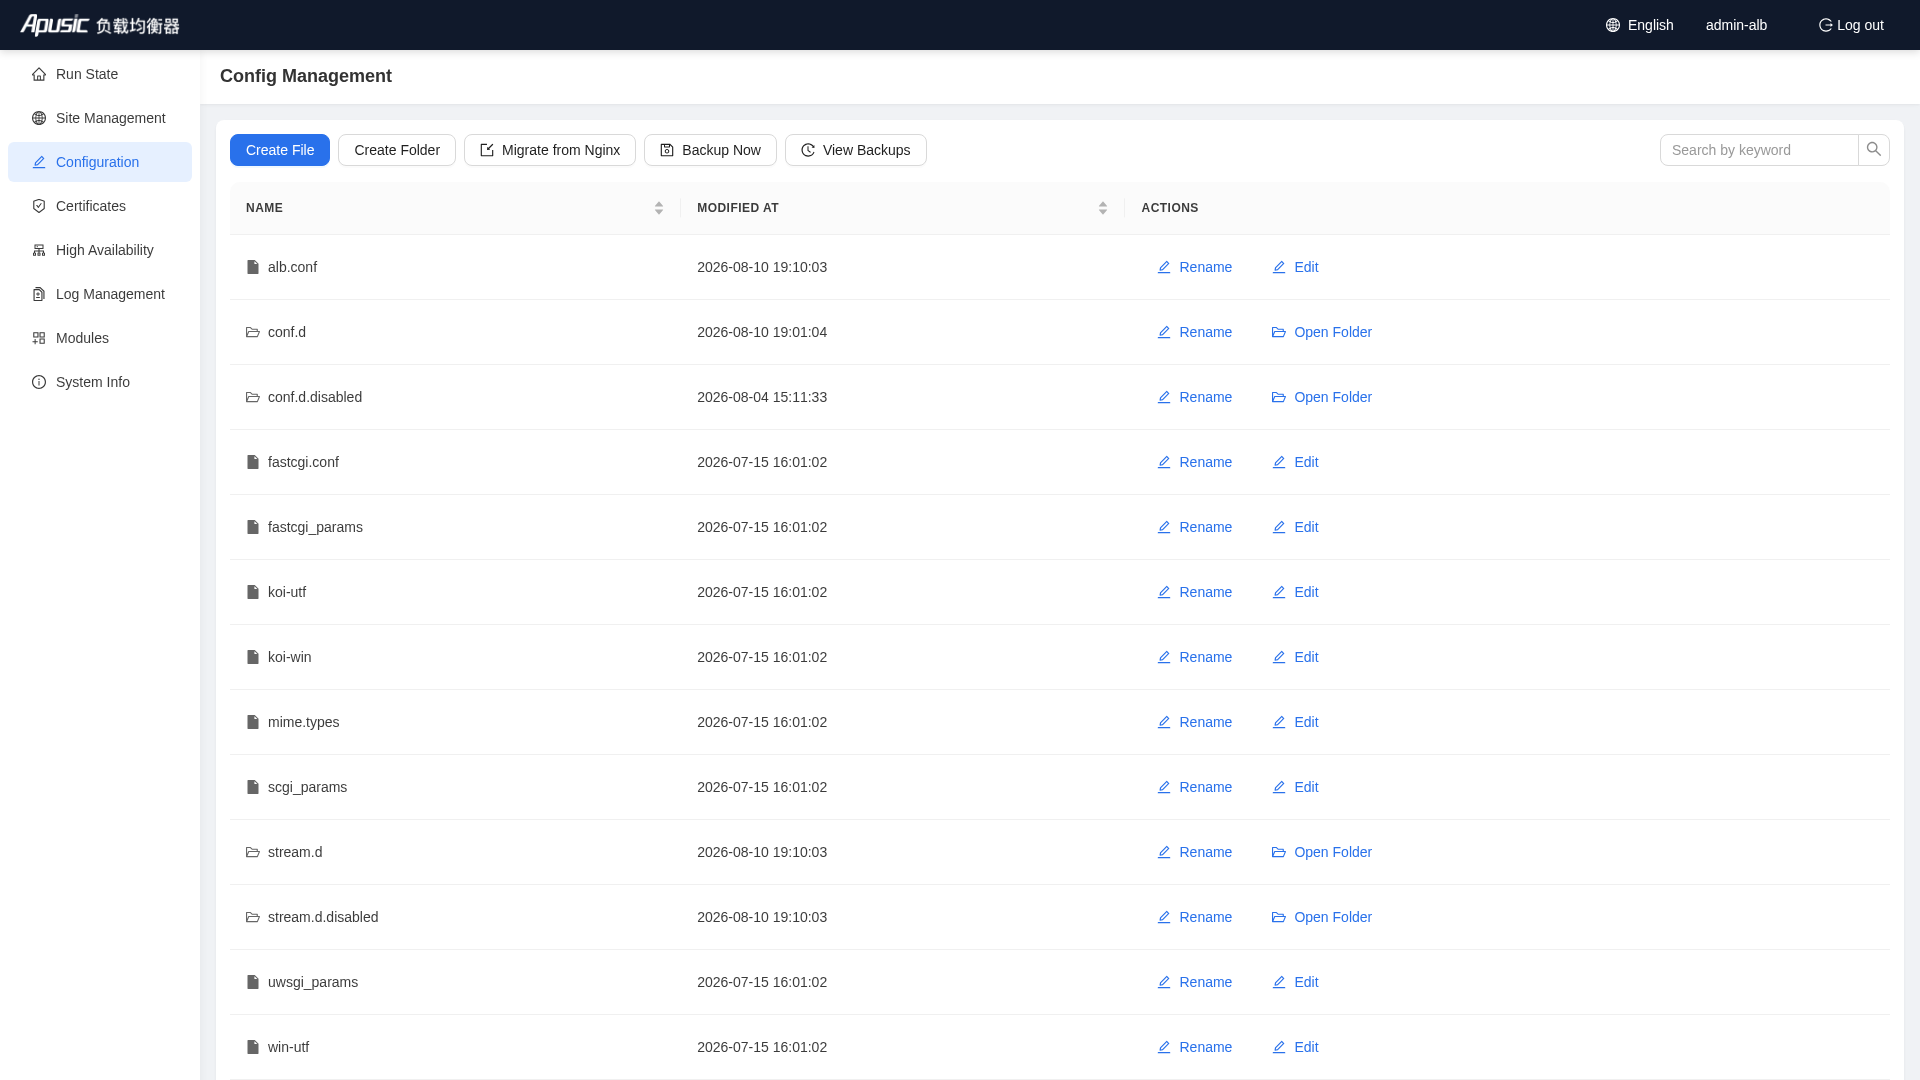The height and width of the screenshot is (1080, 1920).
Task: Click Create File button
Action: point(280,150)
